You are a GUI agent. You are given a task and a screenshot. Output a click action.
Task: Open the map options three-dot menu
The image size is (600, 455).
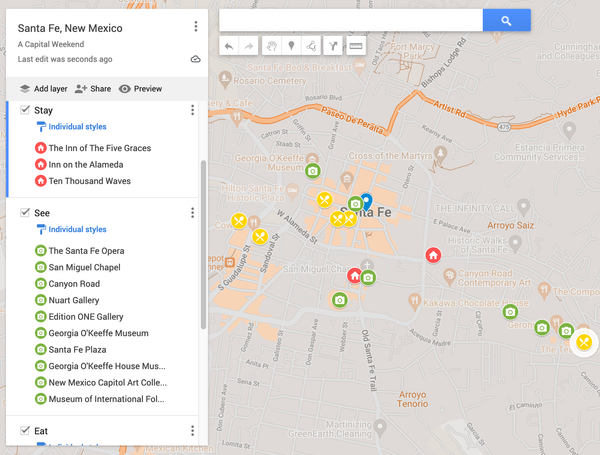[196, 26]
